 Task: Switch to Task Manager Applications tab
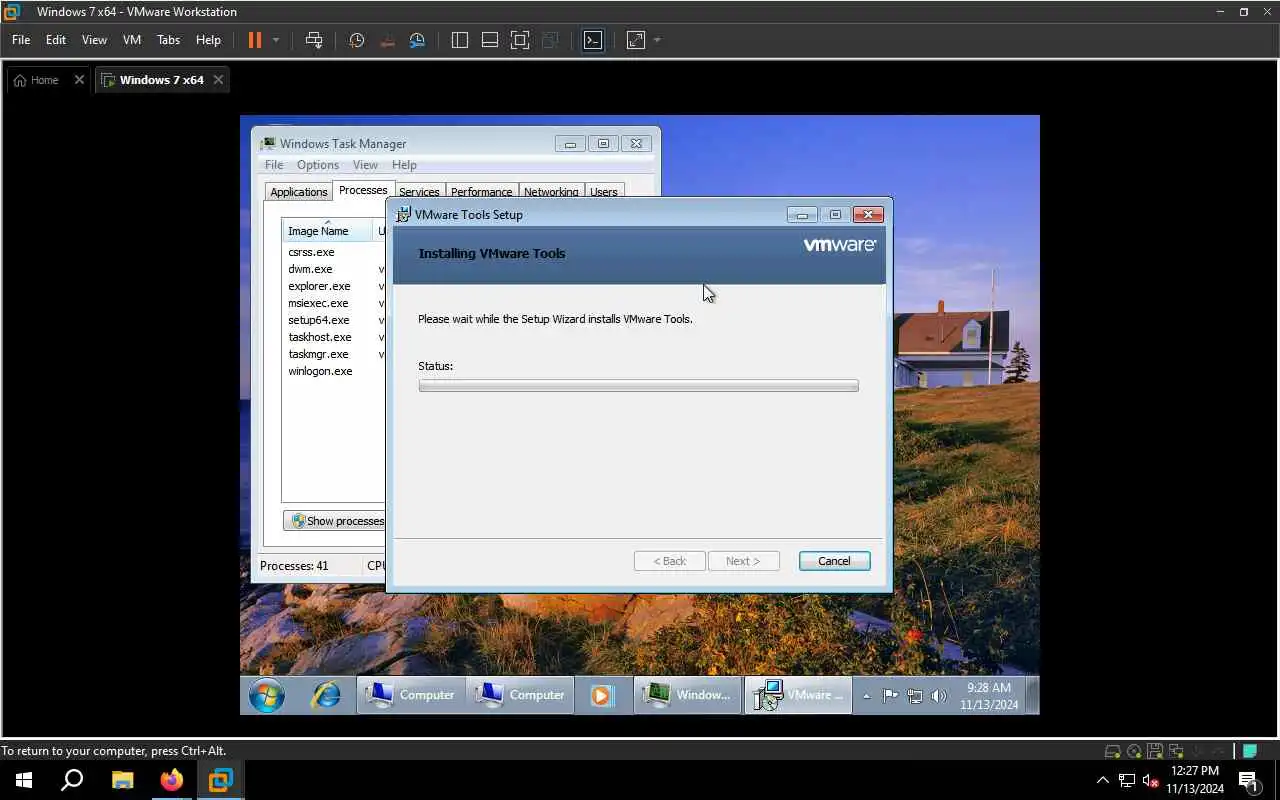coord(298,192)
